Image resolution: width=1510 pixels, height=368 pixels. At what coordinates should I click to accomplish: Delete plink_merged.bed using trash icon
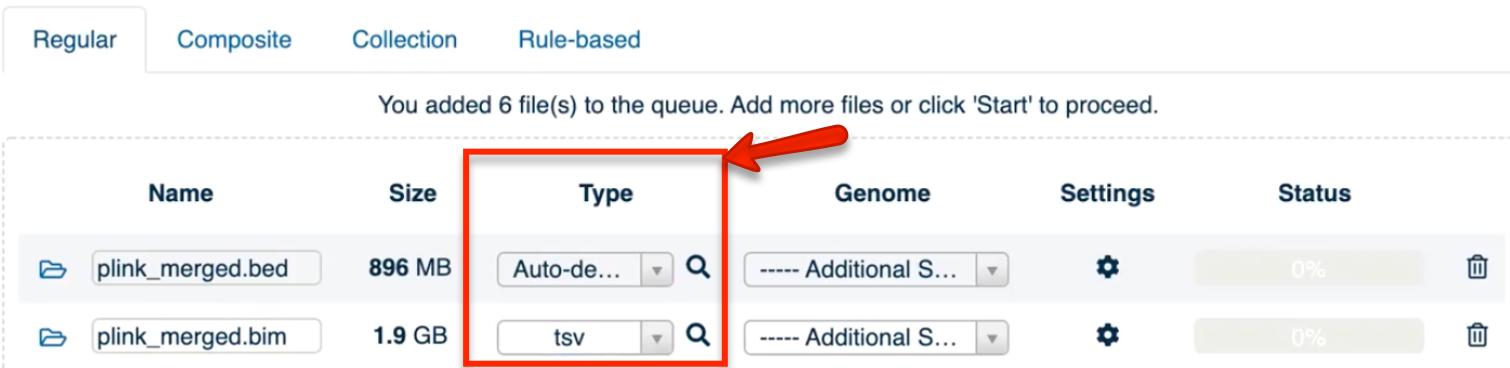[x=1476, y=267]
